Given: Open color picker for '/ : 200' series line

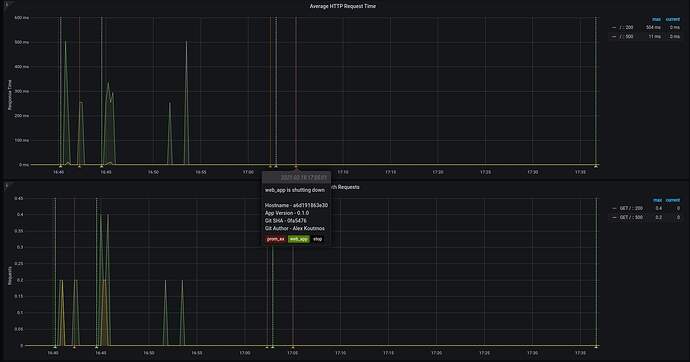Looking at the screenshot, I should (x=614, y=27).
